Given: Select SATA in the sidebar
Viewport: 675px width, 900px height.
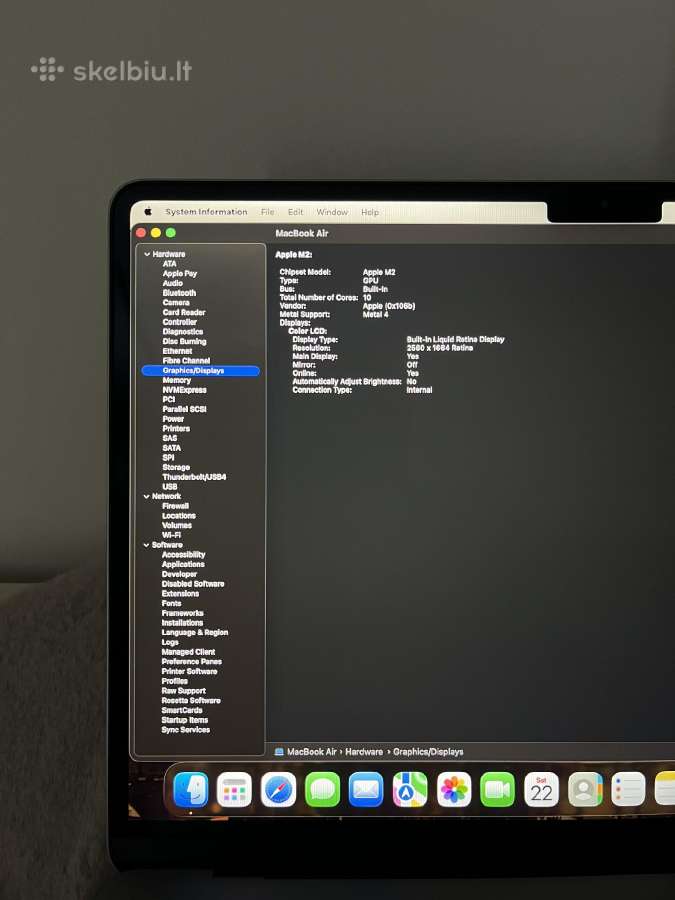Looking at the screenshot, I should [172, 448].
